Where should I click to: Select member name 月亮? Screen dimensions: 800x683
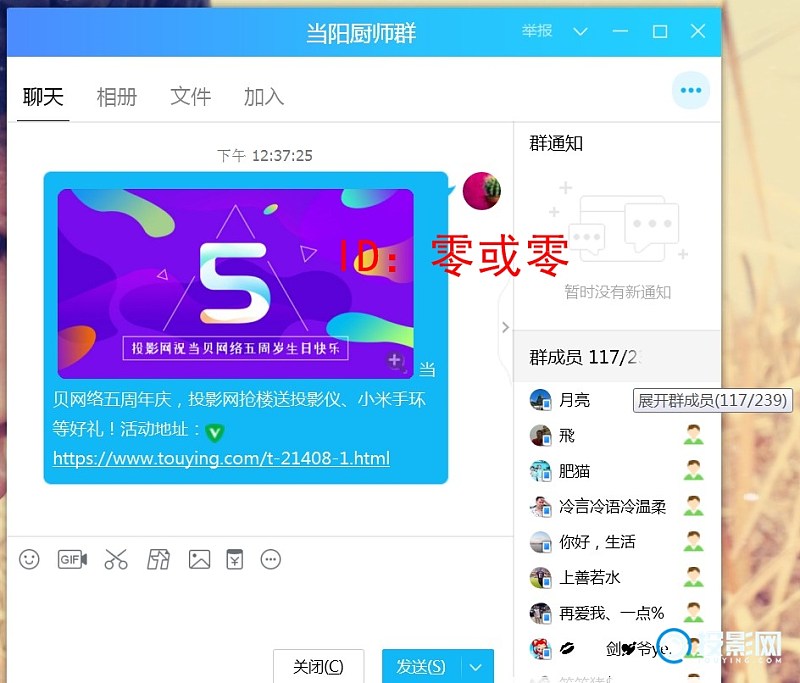(x=574, y=400)
